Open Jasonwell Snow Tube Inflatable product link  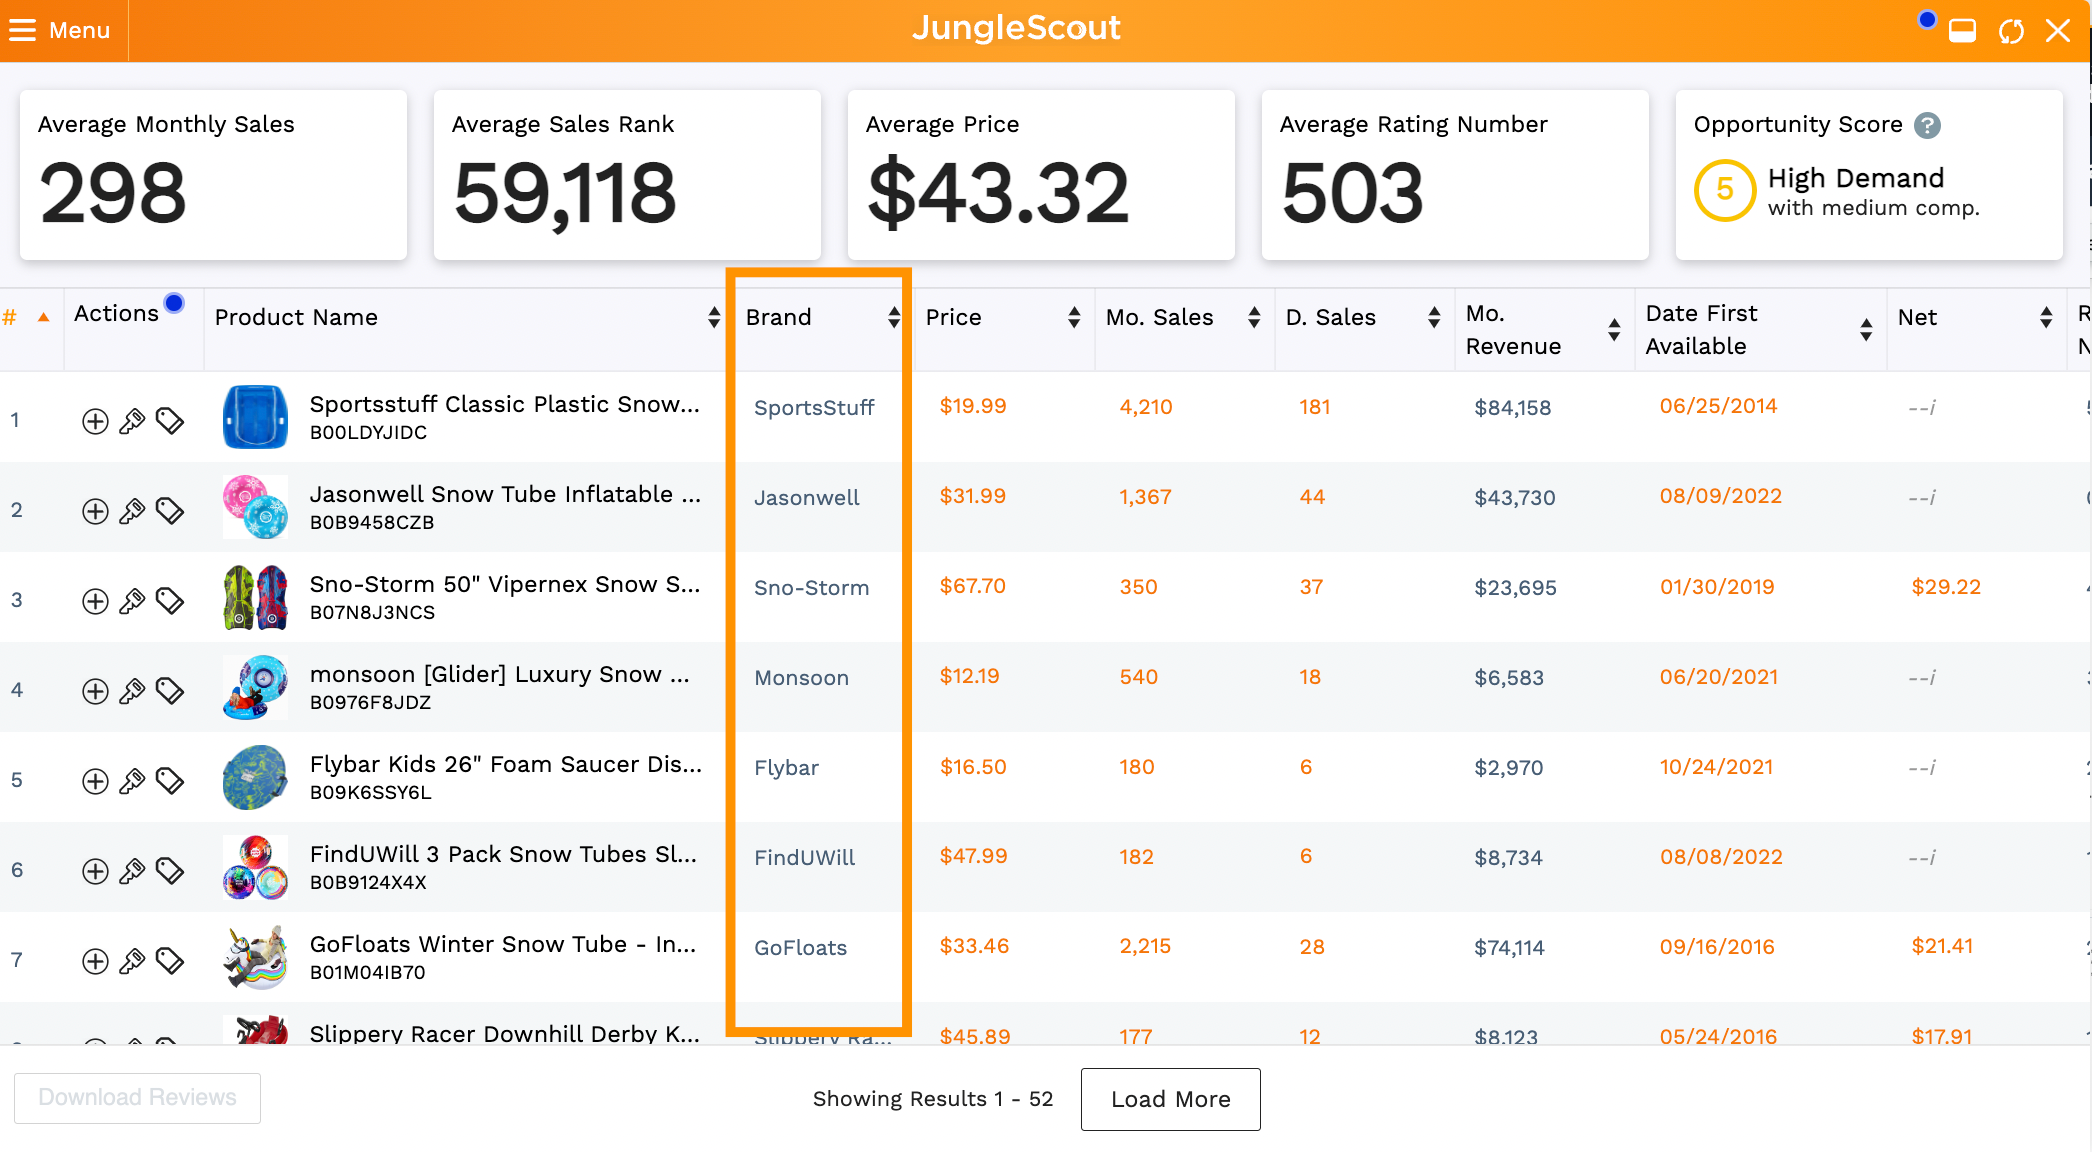[505, 494]
